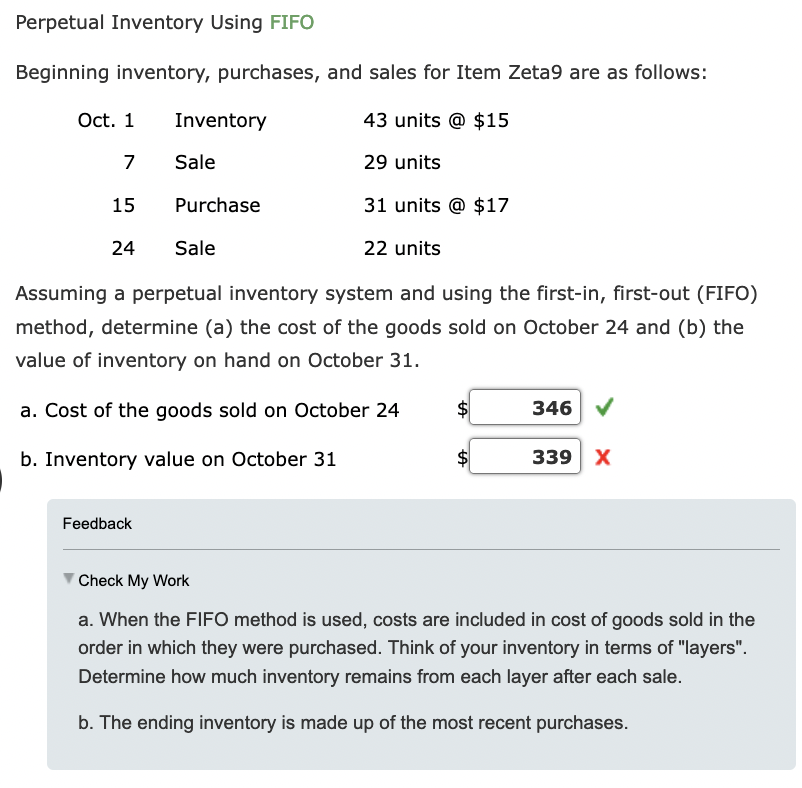Click the disclosure triangle before Check My Work
The width and height of the screenshot is (802, 788).
coord(67,580)
